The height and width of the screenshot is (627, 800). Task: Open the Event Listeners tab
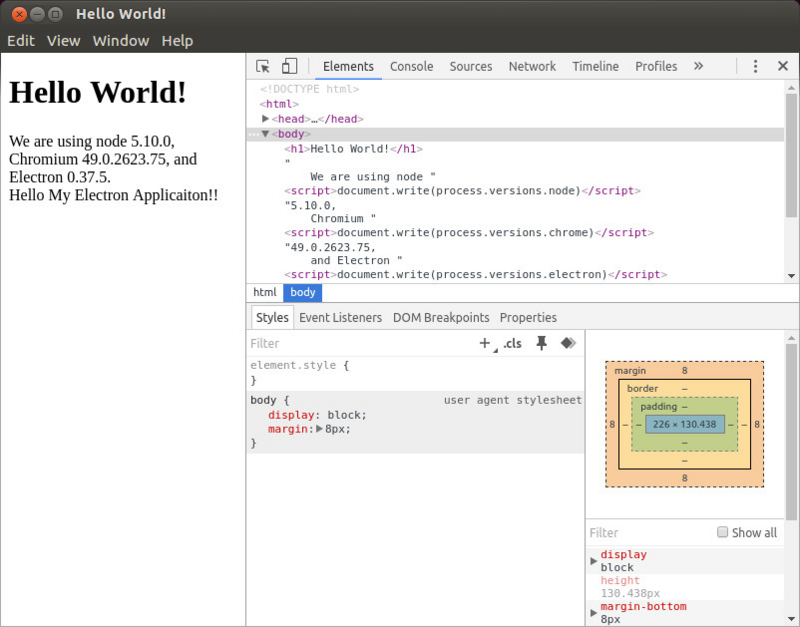point(340,317)
